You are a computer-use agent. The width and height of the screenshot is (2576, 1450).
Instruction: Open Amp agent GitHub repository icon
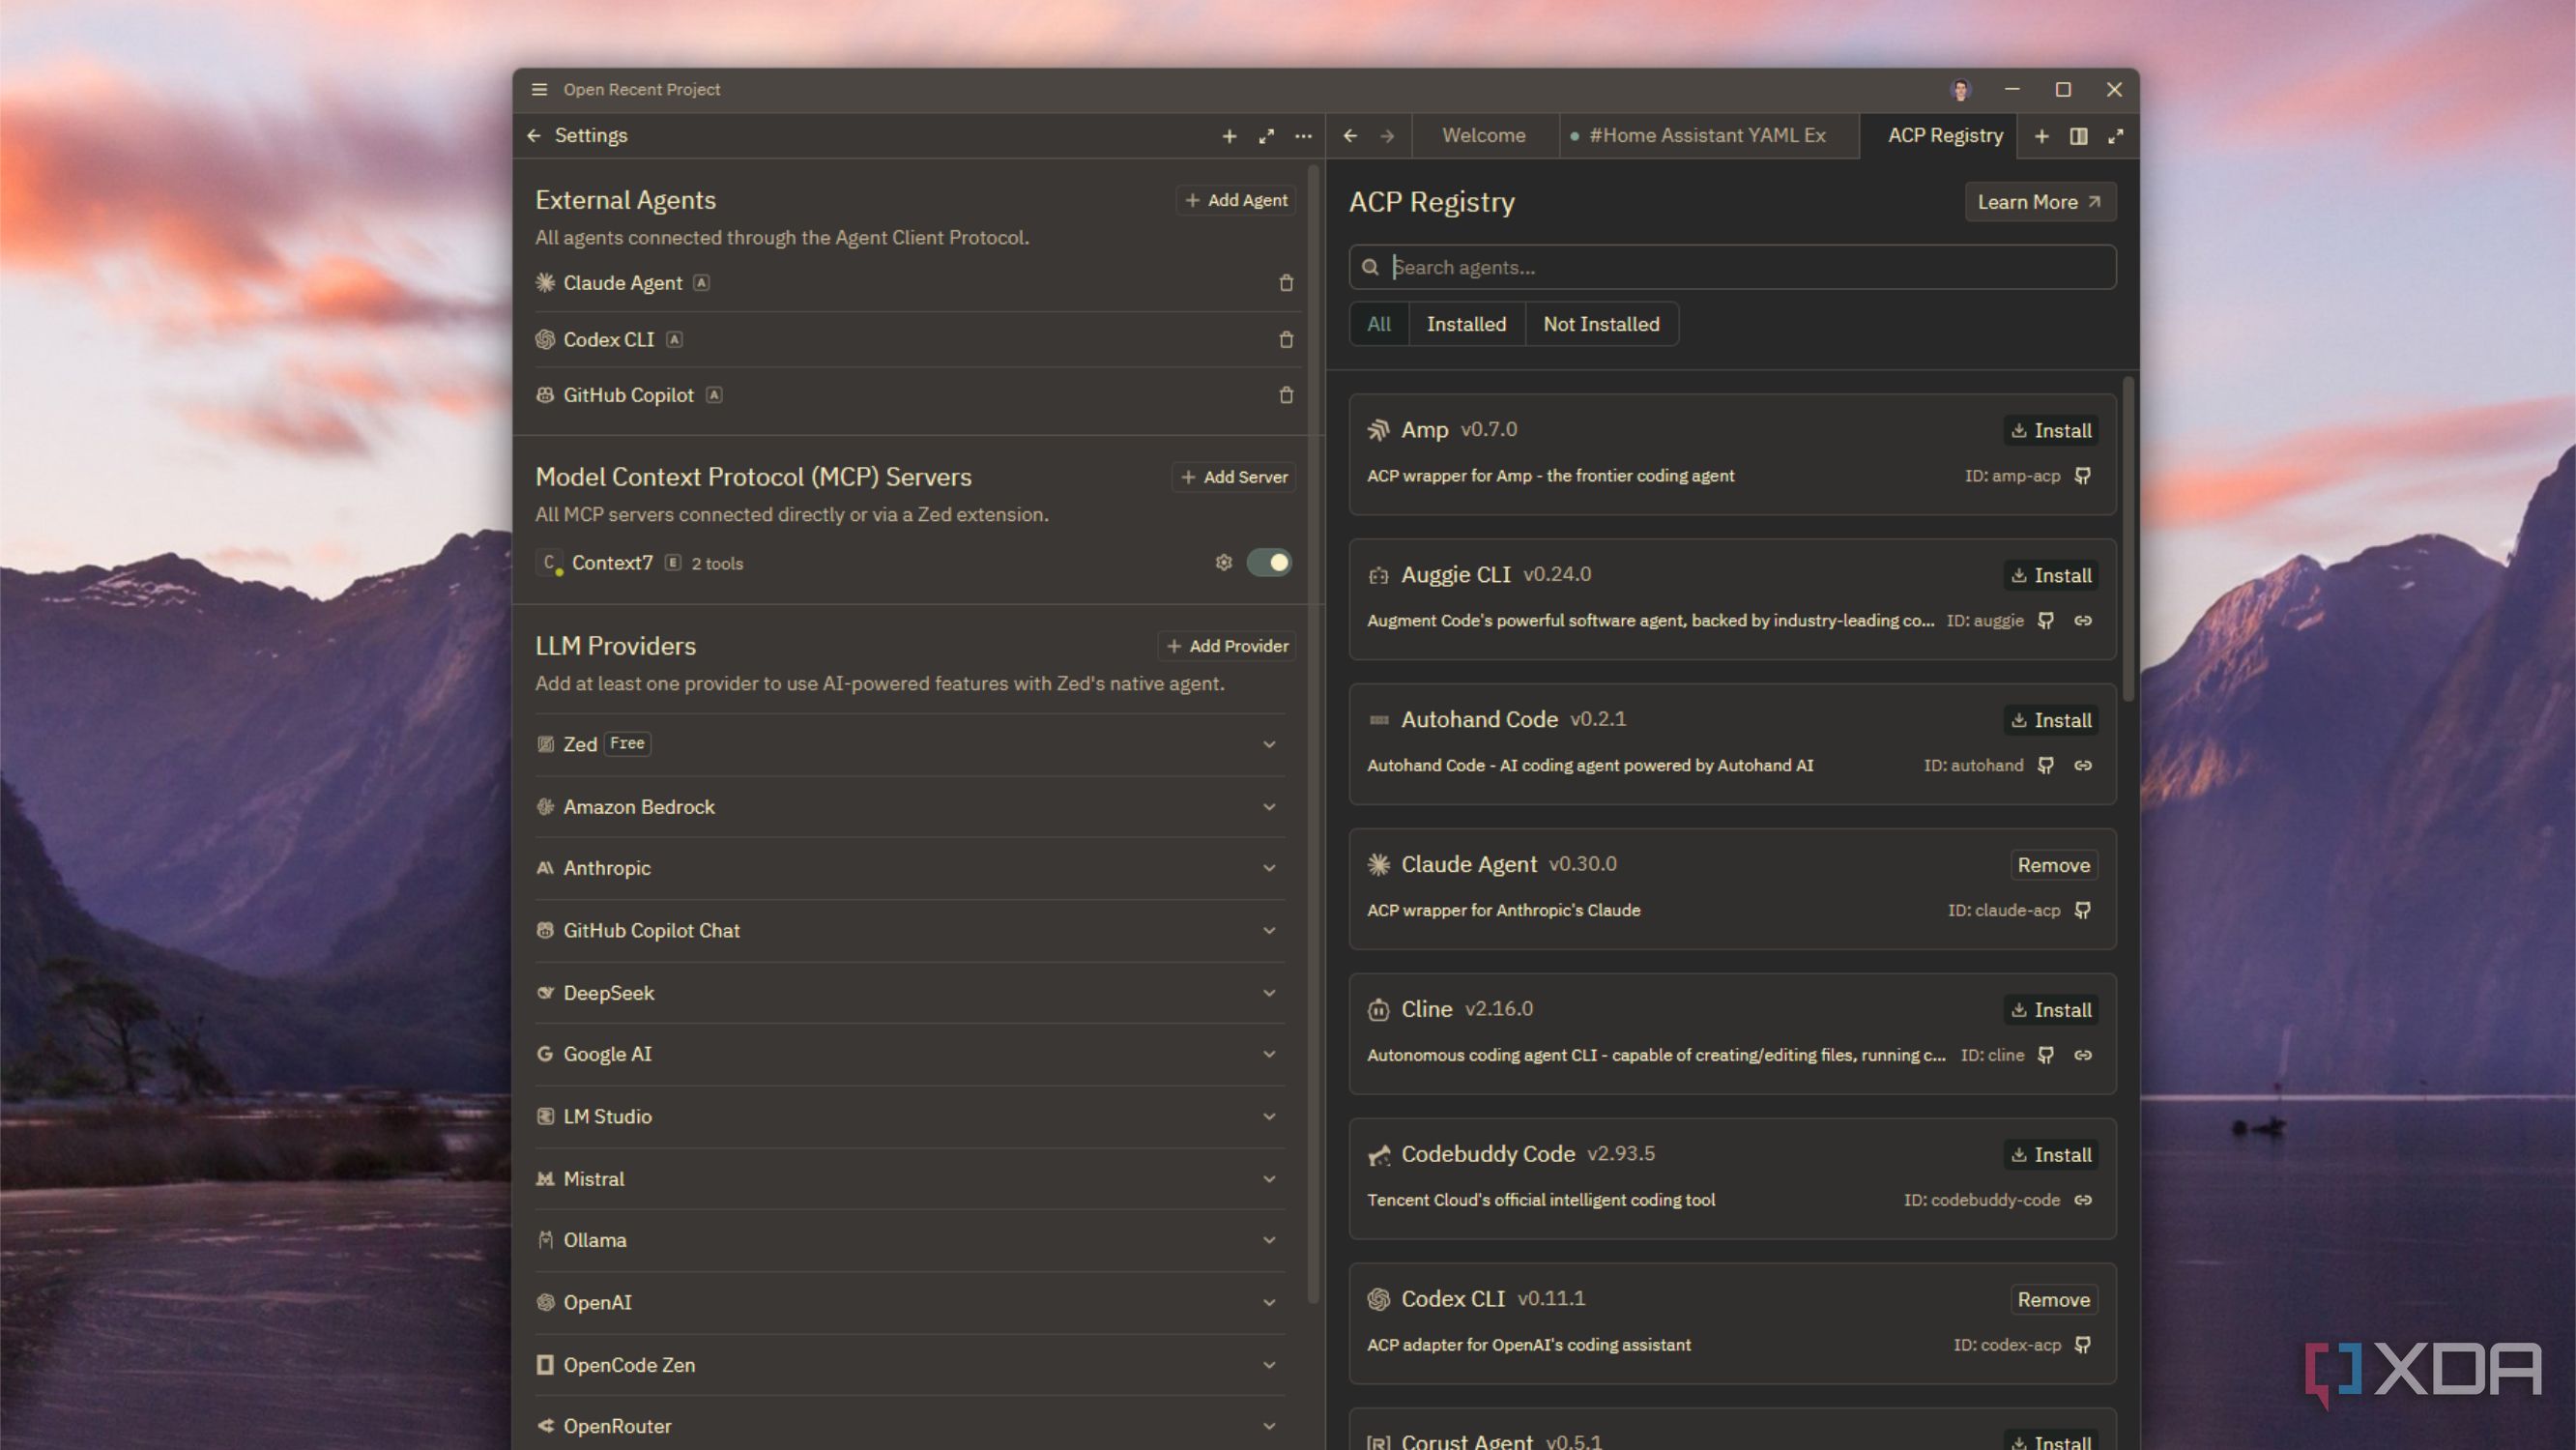(x=2083, y=476)
